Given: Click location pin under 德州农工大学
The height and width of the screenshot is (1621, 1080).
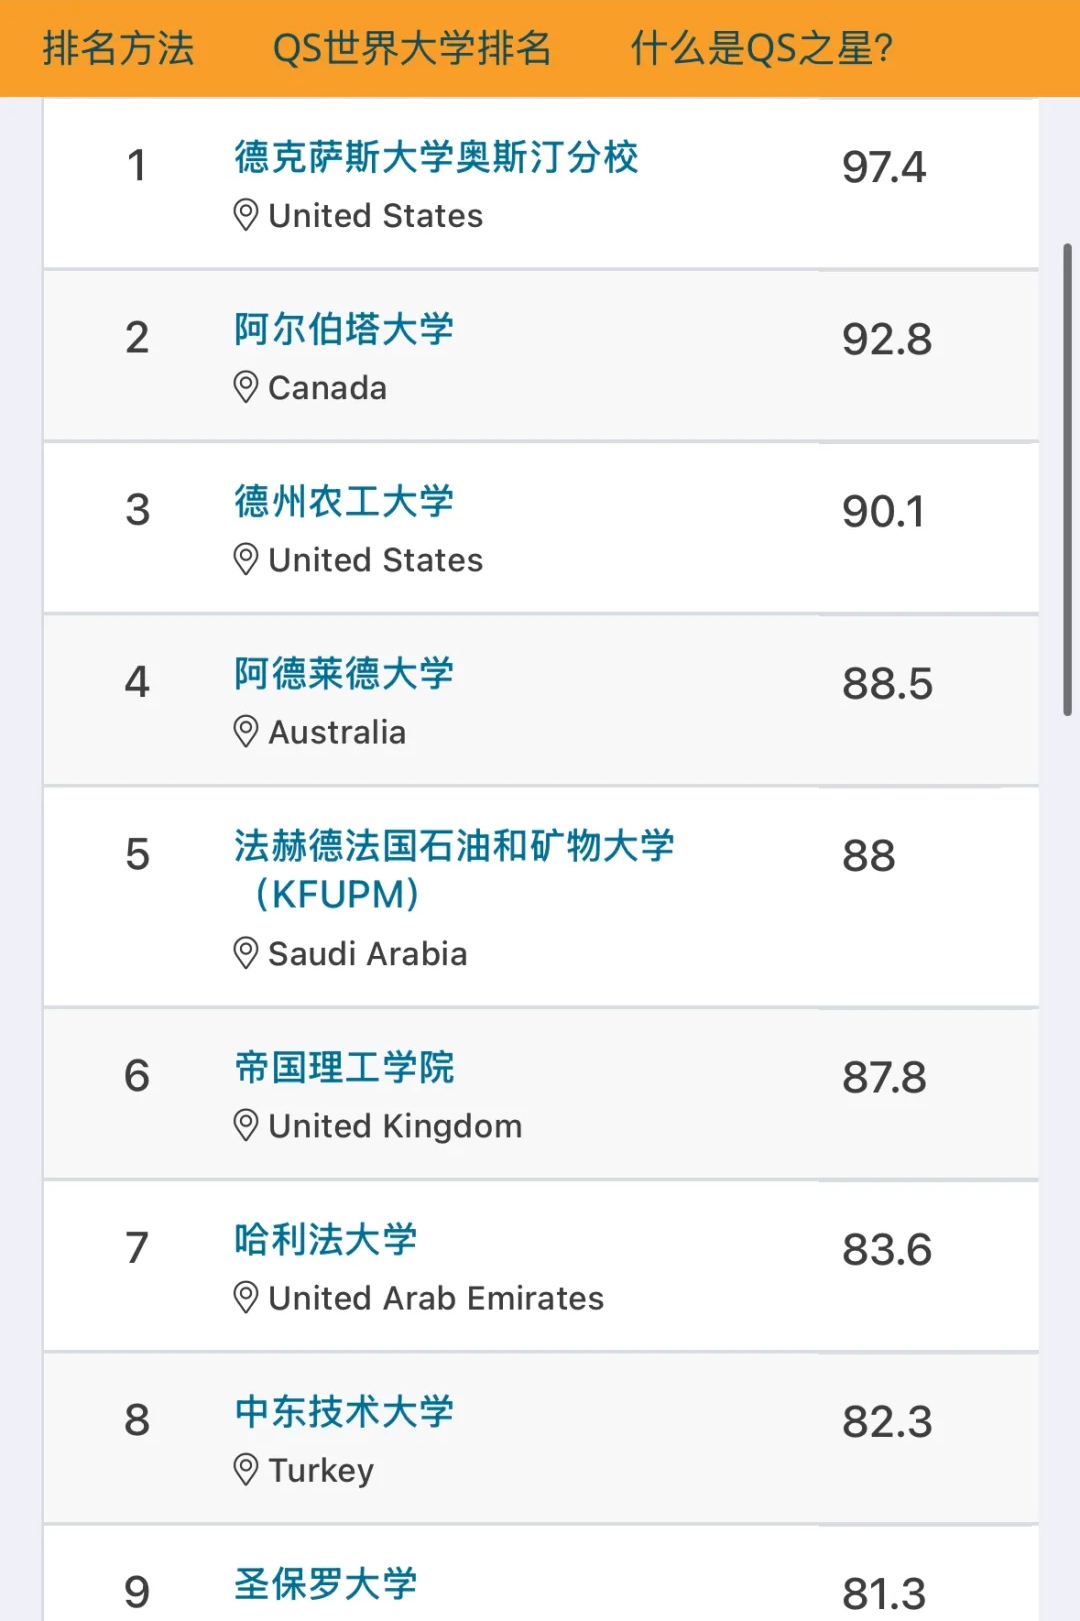Looking at the screenshot, I should 245,559.
